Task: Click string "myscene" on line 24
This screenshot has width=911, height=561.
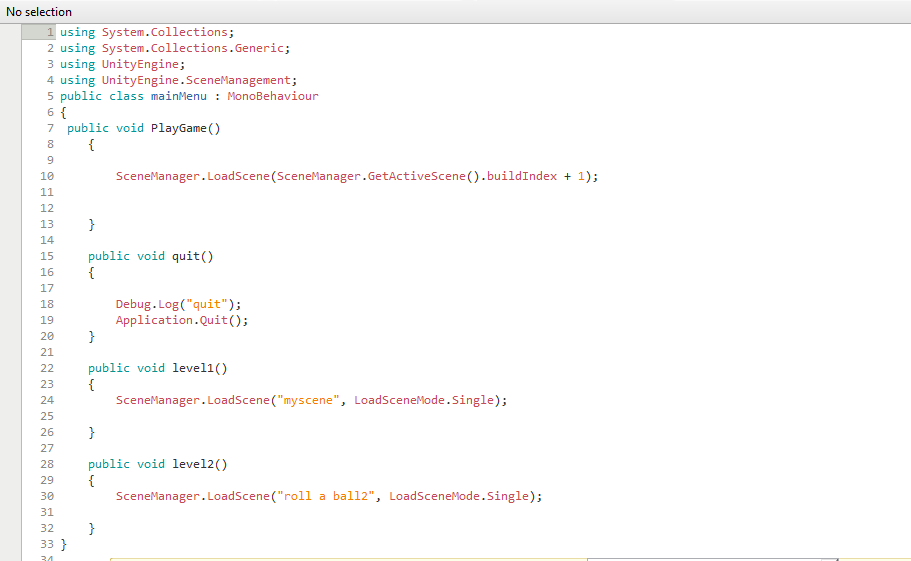Action: (x=308, y=400)
